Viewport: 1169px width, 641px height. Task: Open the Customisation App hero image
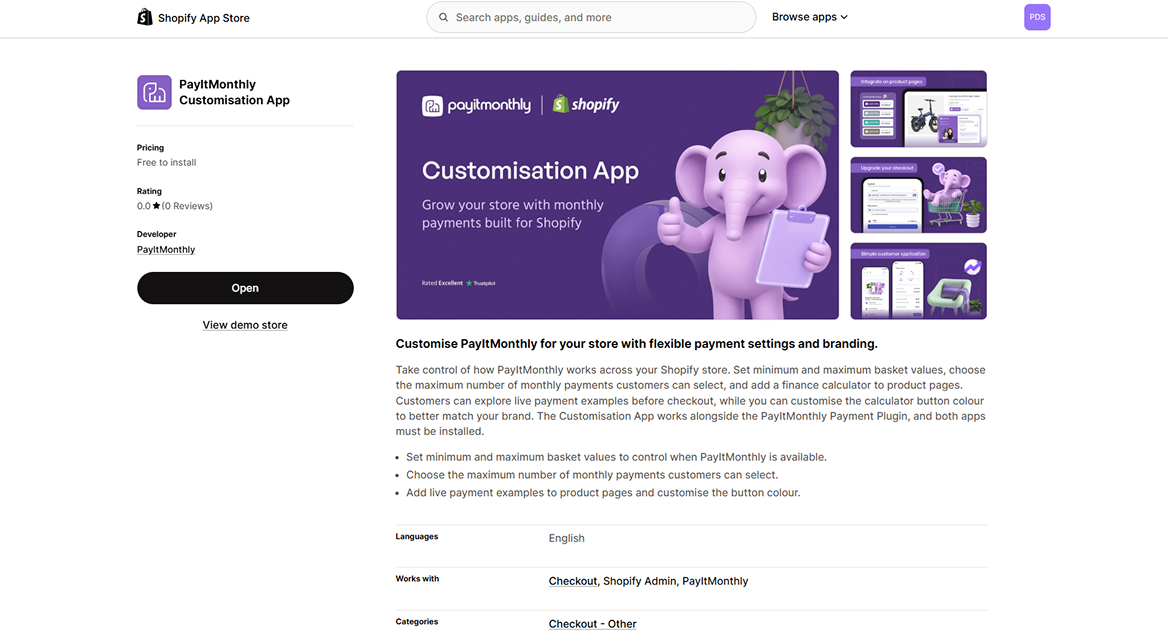coord(617,195)
